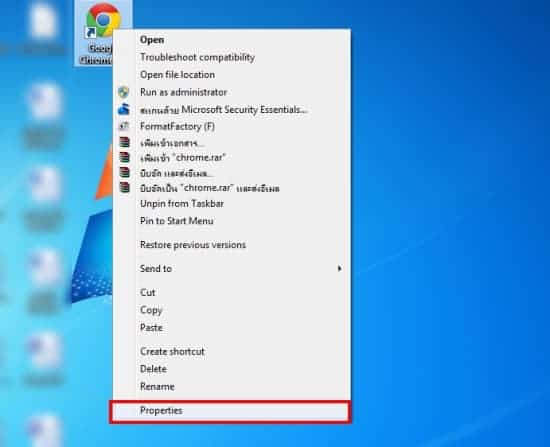Choose Unpin from Taskbar
550x447 pixels.
[x=182, y=204]
